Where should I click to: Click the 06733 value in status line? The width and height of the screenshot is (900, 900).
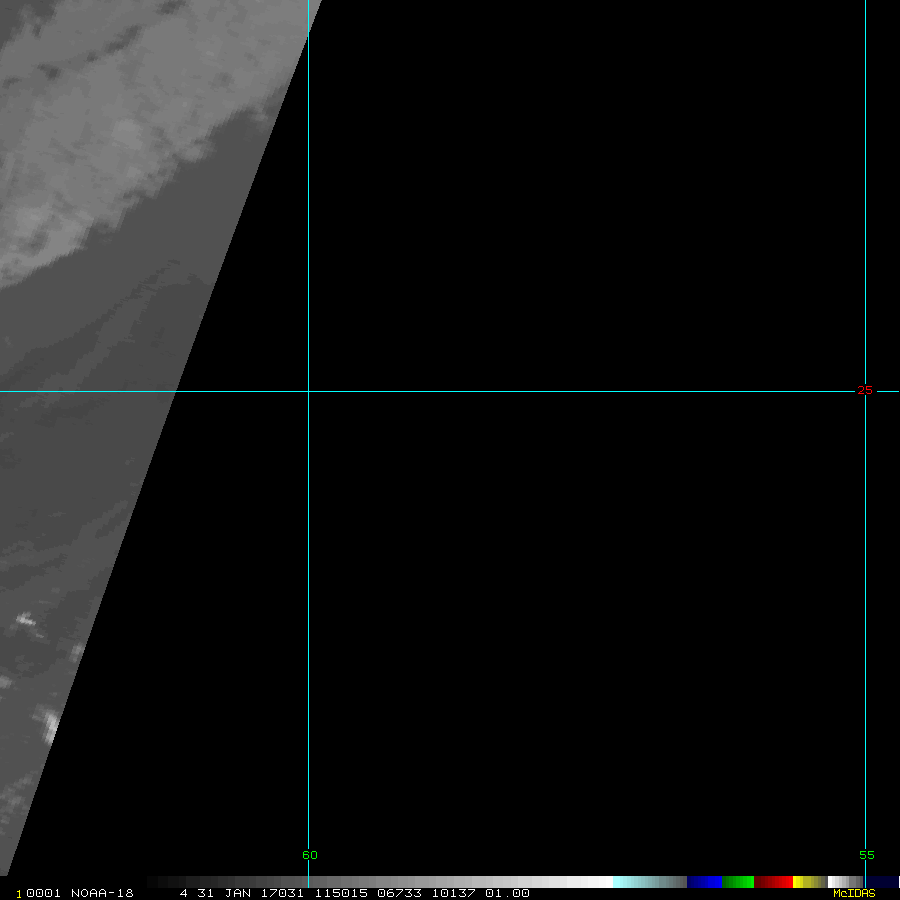pyautogui.click(x=399, y=893)
